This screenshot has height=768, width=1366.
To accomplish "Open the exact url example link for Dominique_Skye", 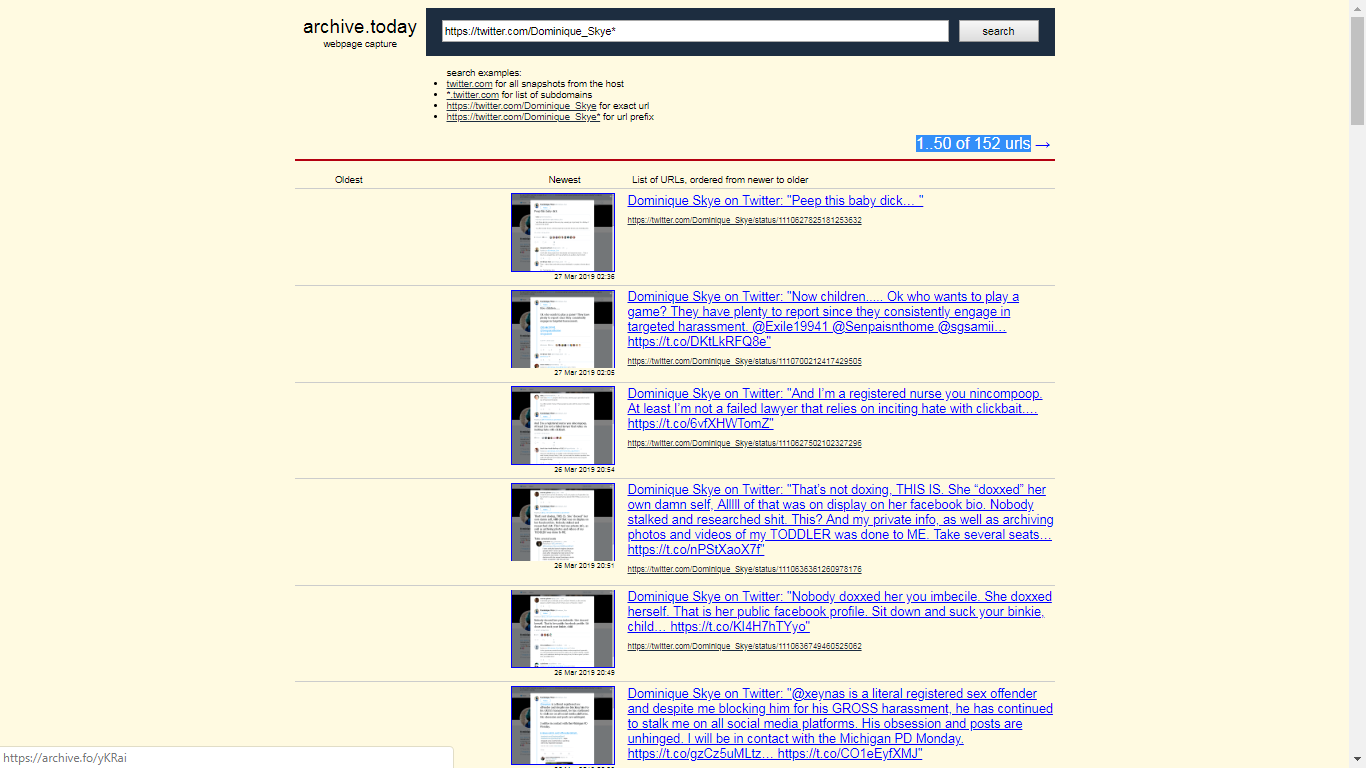I will pyautogui.click(x=521, y=106).
